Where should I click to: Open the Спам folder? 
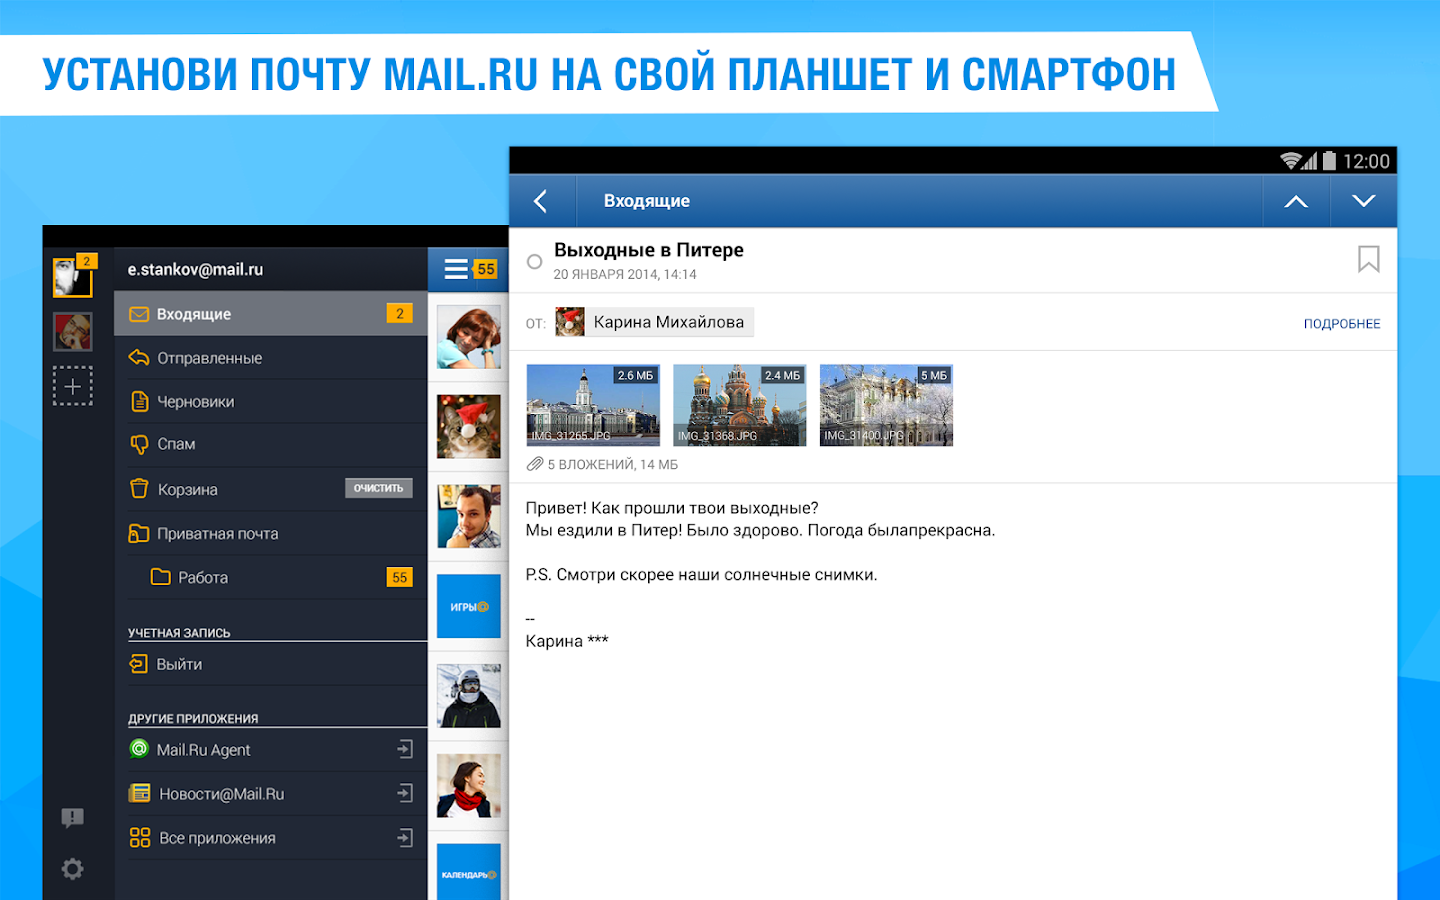271,444
